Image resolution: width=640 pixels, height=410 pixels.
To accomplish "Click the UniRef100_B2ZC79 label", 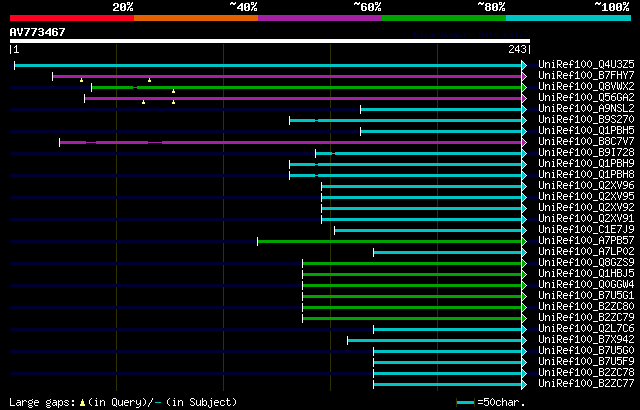I will click(x=586, y=318).
